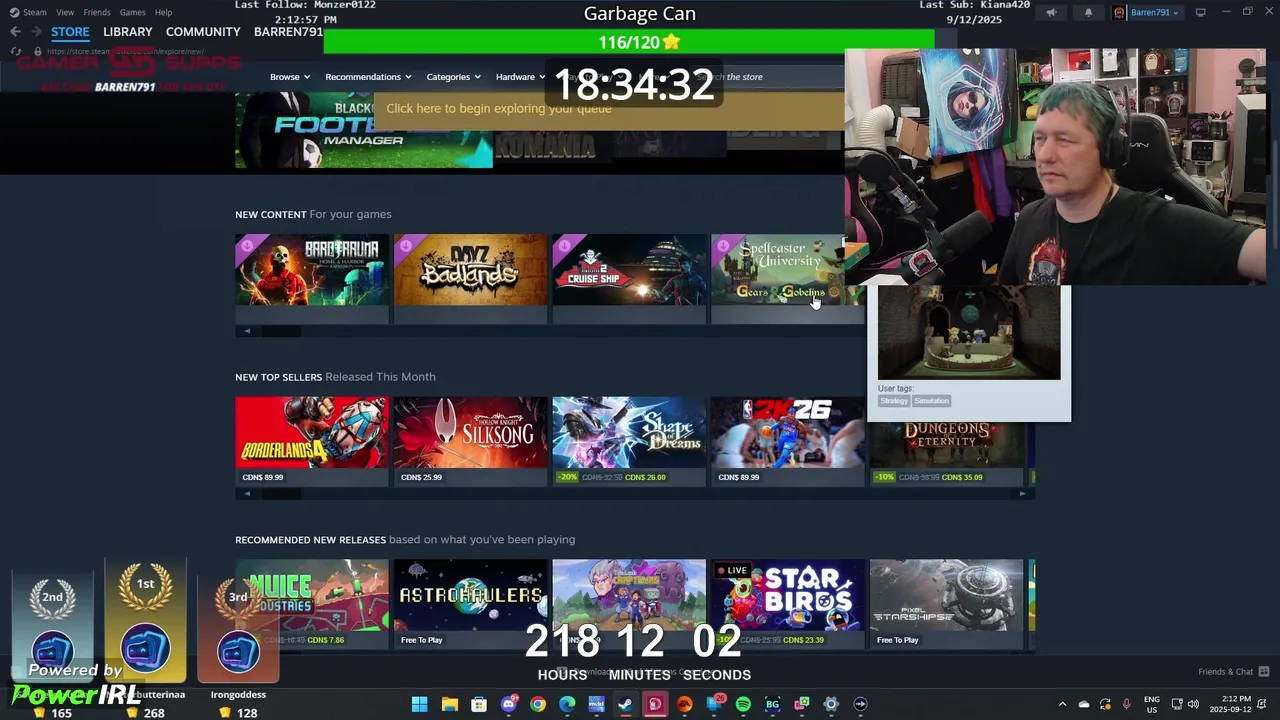Image resolution: width=1280 pixels, height=720 pixels.
Task: Switch to Steam in the taskbar
Action: [626, 704]
